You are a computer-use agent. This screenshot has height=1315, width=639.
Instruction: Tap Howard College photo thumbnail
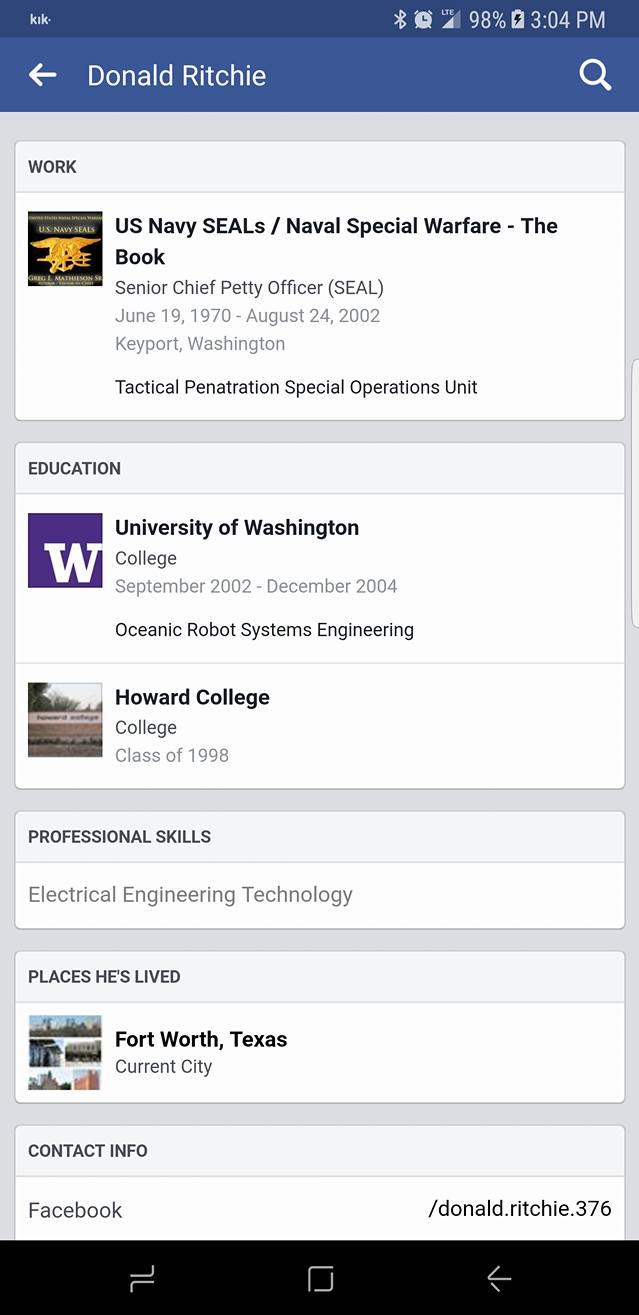click(65, 720)
